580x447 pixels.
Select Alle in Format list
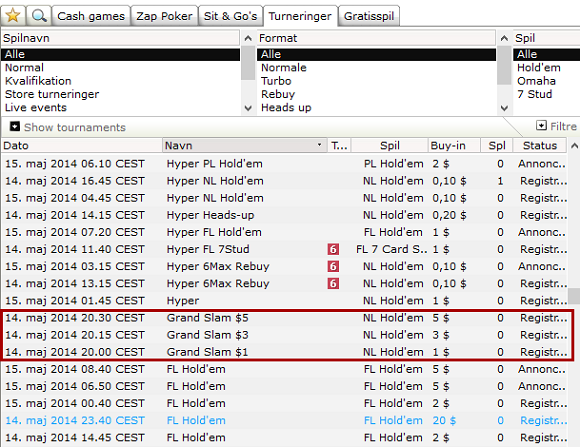click(x=377, y=54)
